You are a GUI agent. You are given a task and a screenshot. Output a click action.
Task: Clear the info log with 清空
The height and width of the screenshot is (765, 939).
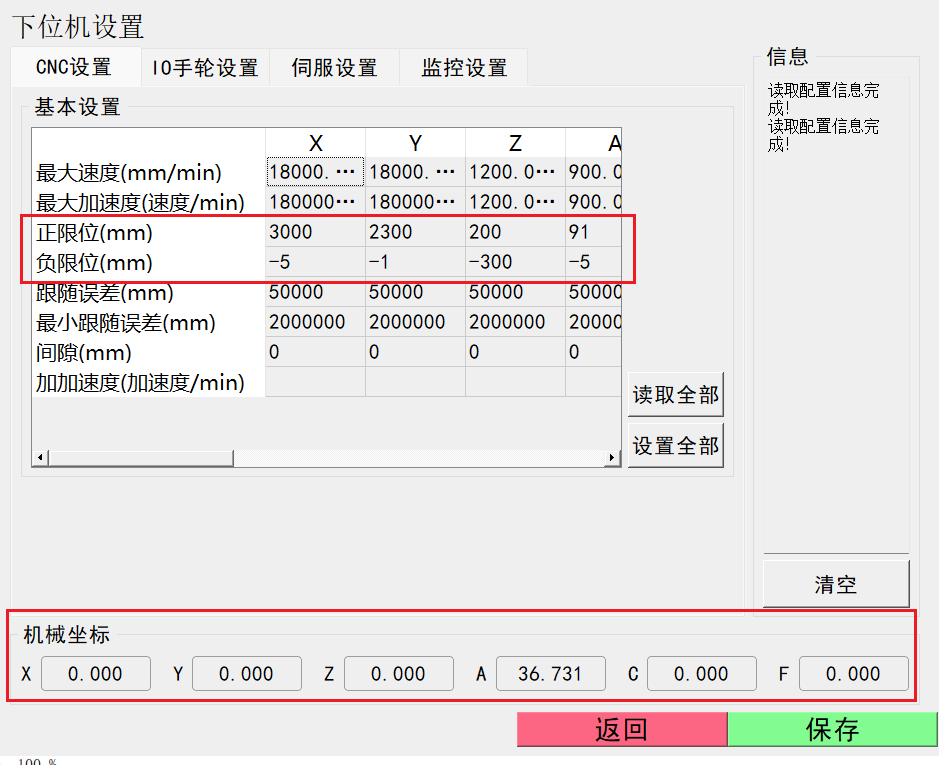point(836,584)
